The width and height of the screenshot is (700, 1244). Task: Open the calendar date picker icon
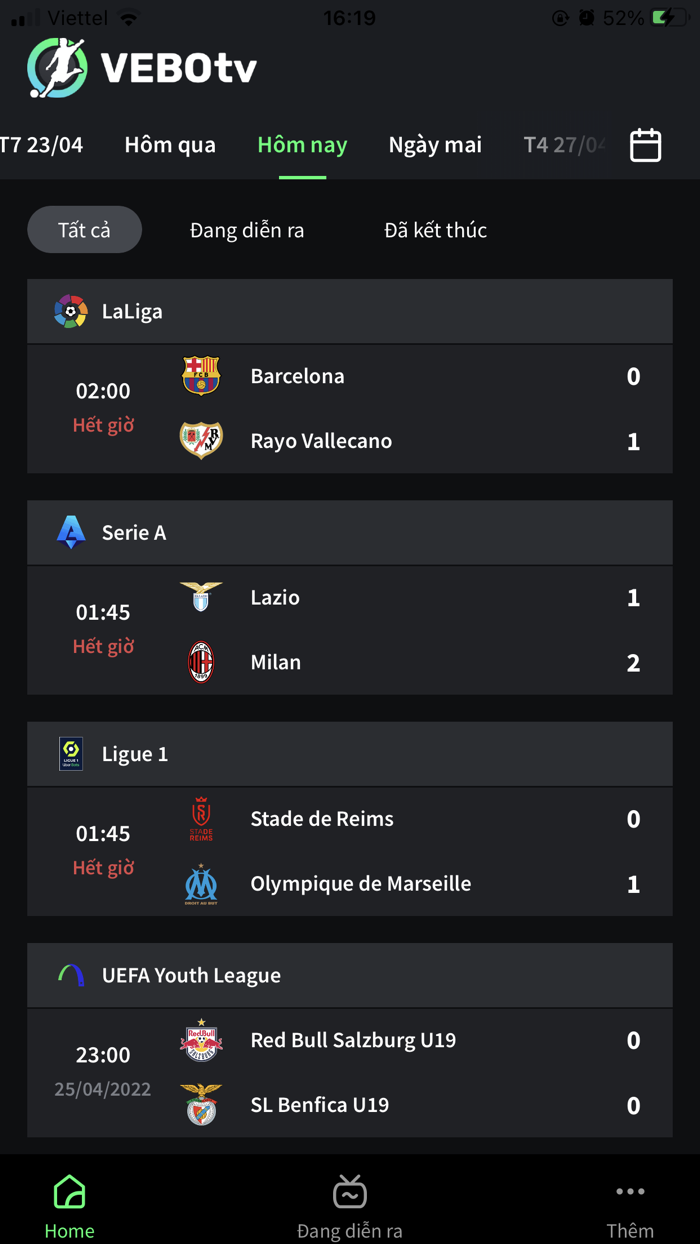(645, 146)
